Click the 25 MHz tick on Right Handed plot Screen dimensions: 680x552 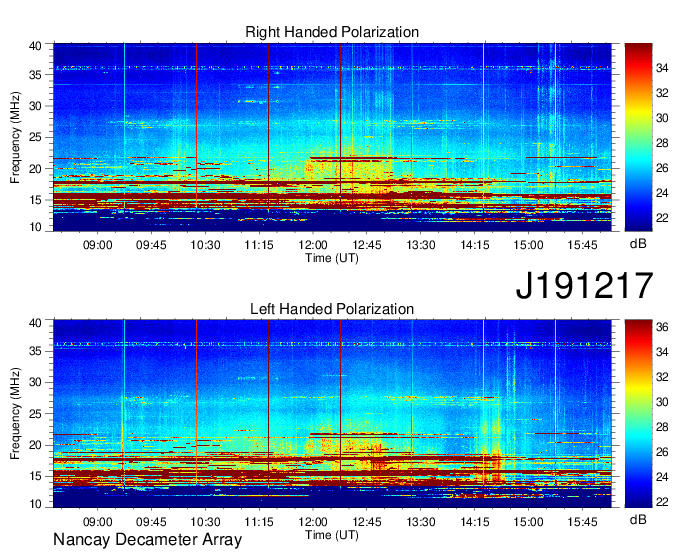pyautogui.click(x=35, y=137)
